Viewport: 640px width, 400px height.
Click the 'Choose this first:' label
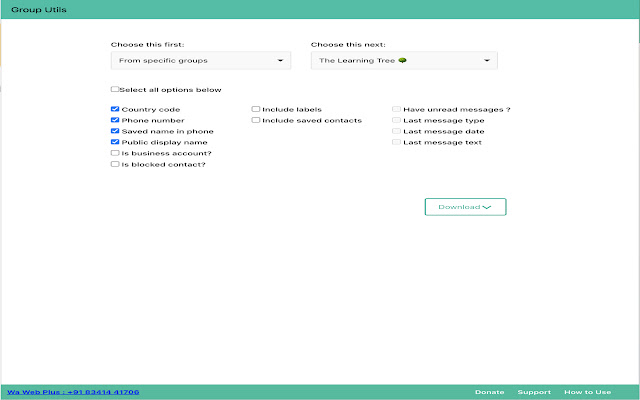(x=147, y=44)
